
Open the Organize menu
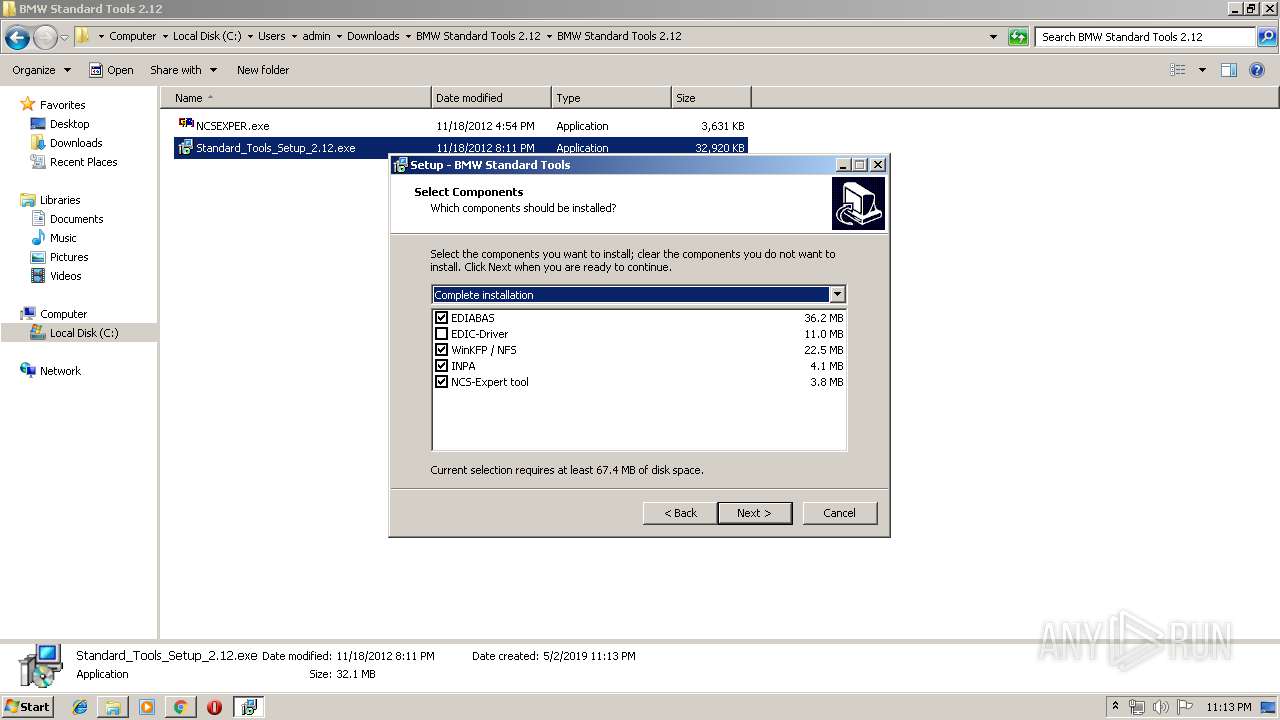pos(41,70)
